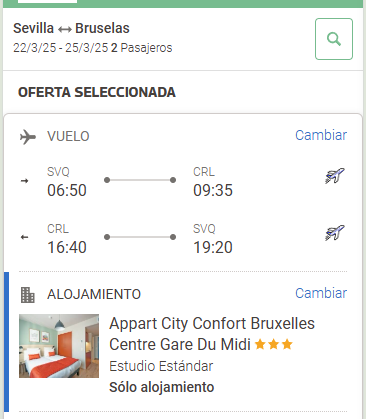Open the hotel room thumbnail photo
366x419 pixels.
[59, 346]
